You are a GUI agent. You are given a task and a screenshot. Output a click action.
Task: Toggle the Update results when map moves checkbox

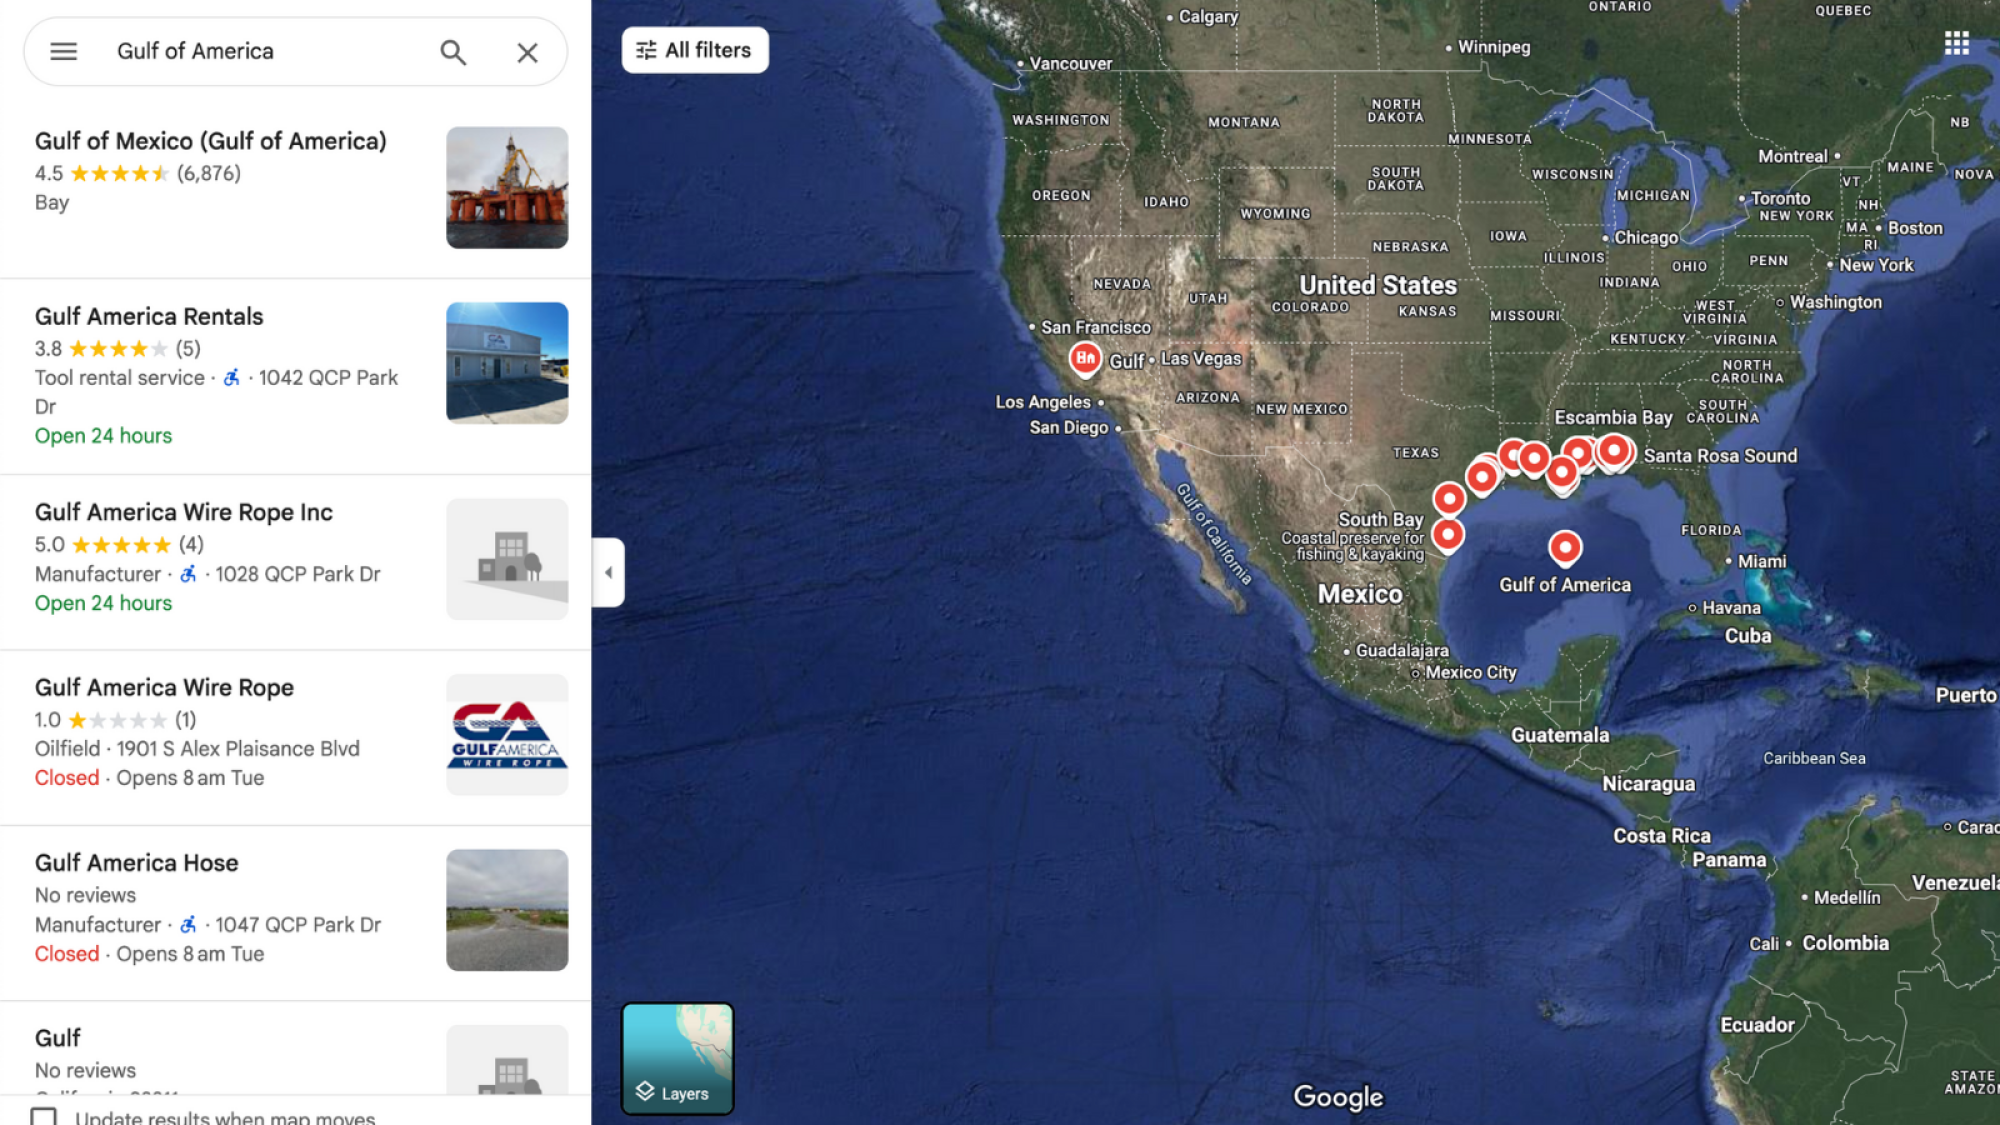pos(47,1118)
